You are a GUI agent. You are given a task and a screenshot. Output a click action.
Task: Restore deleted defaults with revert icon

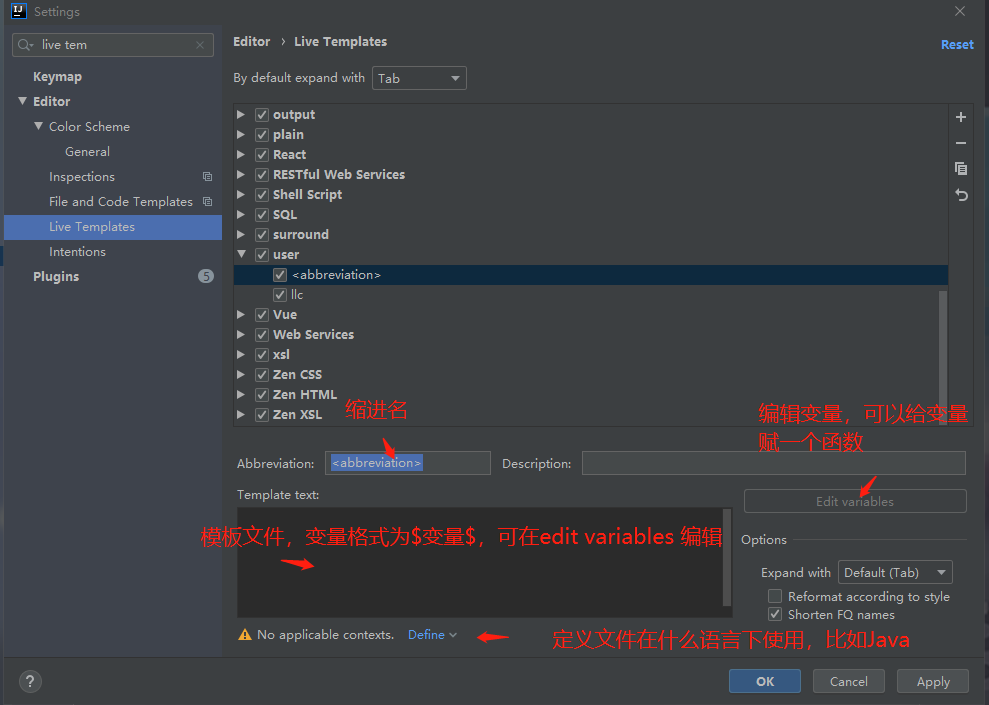961,195
